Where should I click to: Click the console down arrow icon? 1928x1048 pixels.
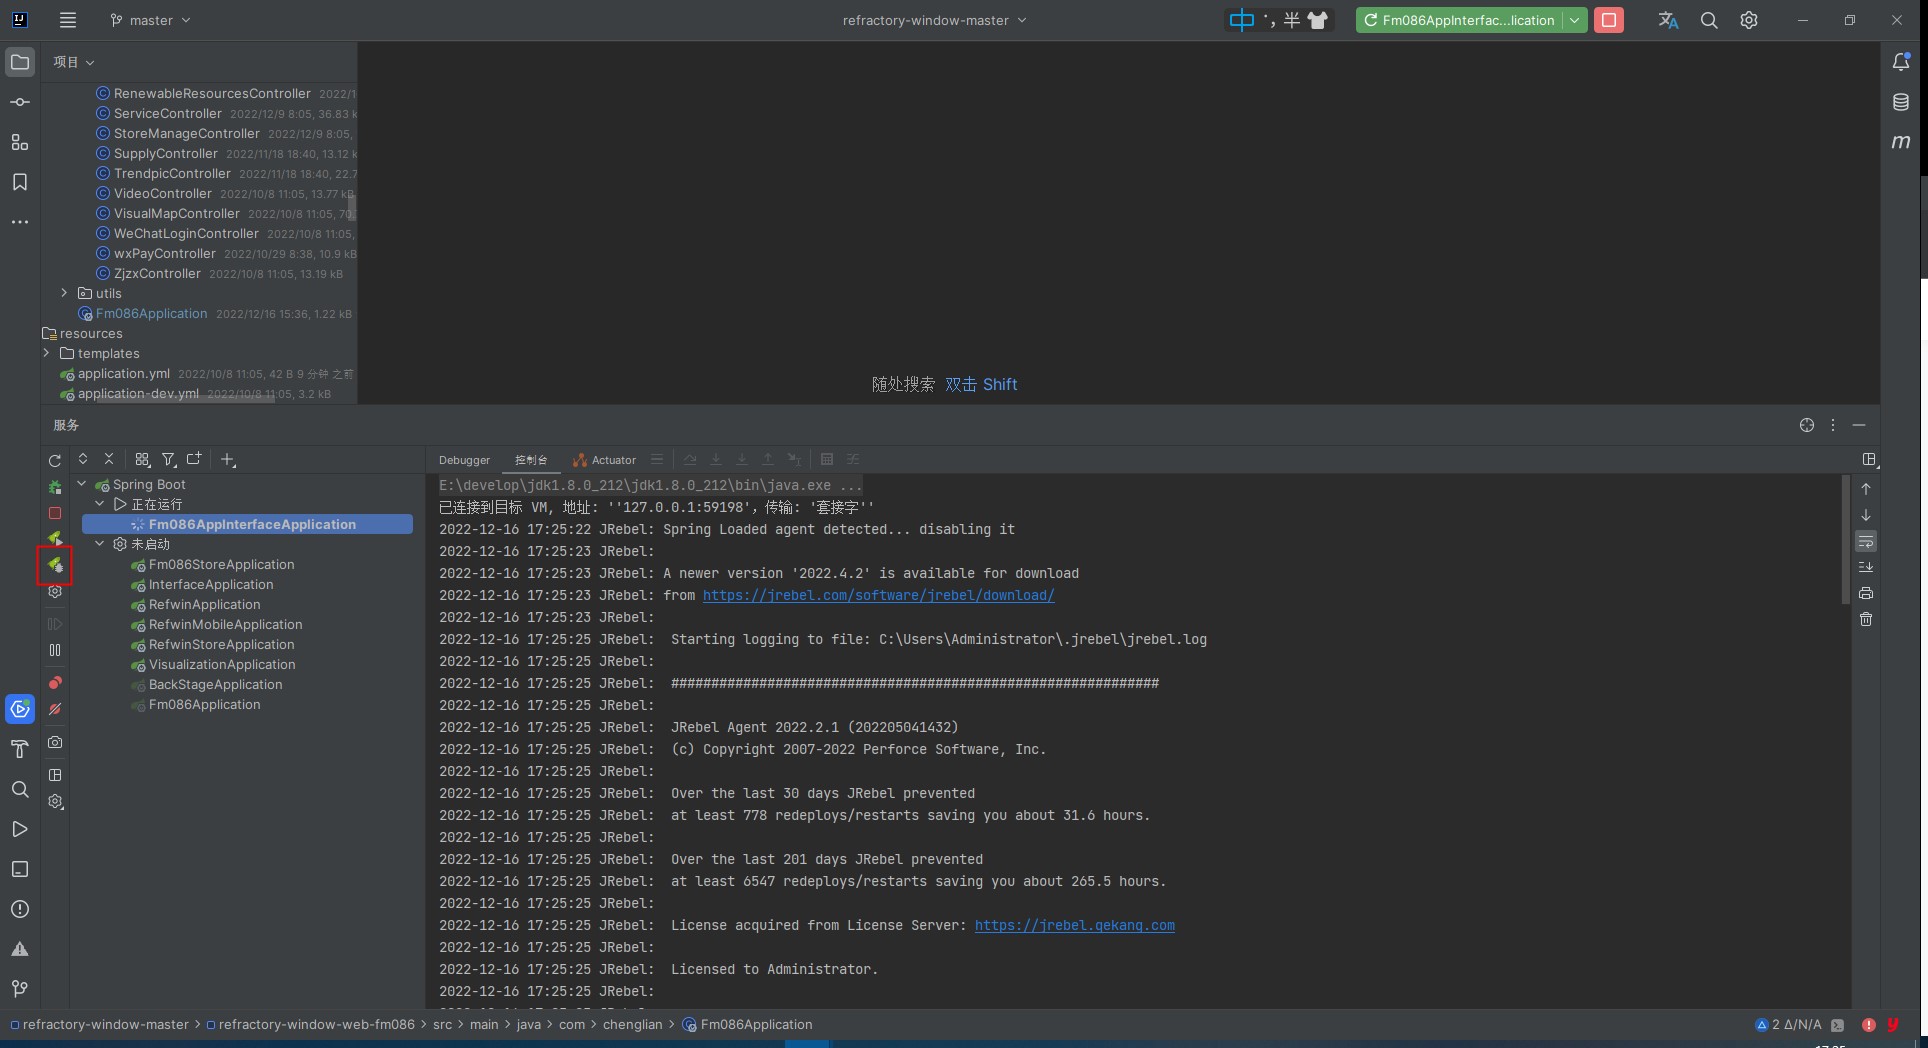(1866, 515)
